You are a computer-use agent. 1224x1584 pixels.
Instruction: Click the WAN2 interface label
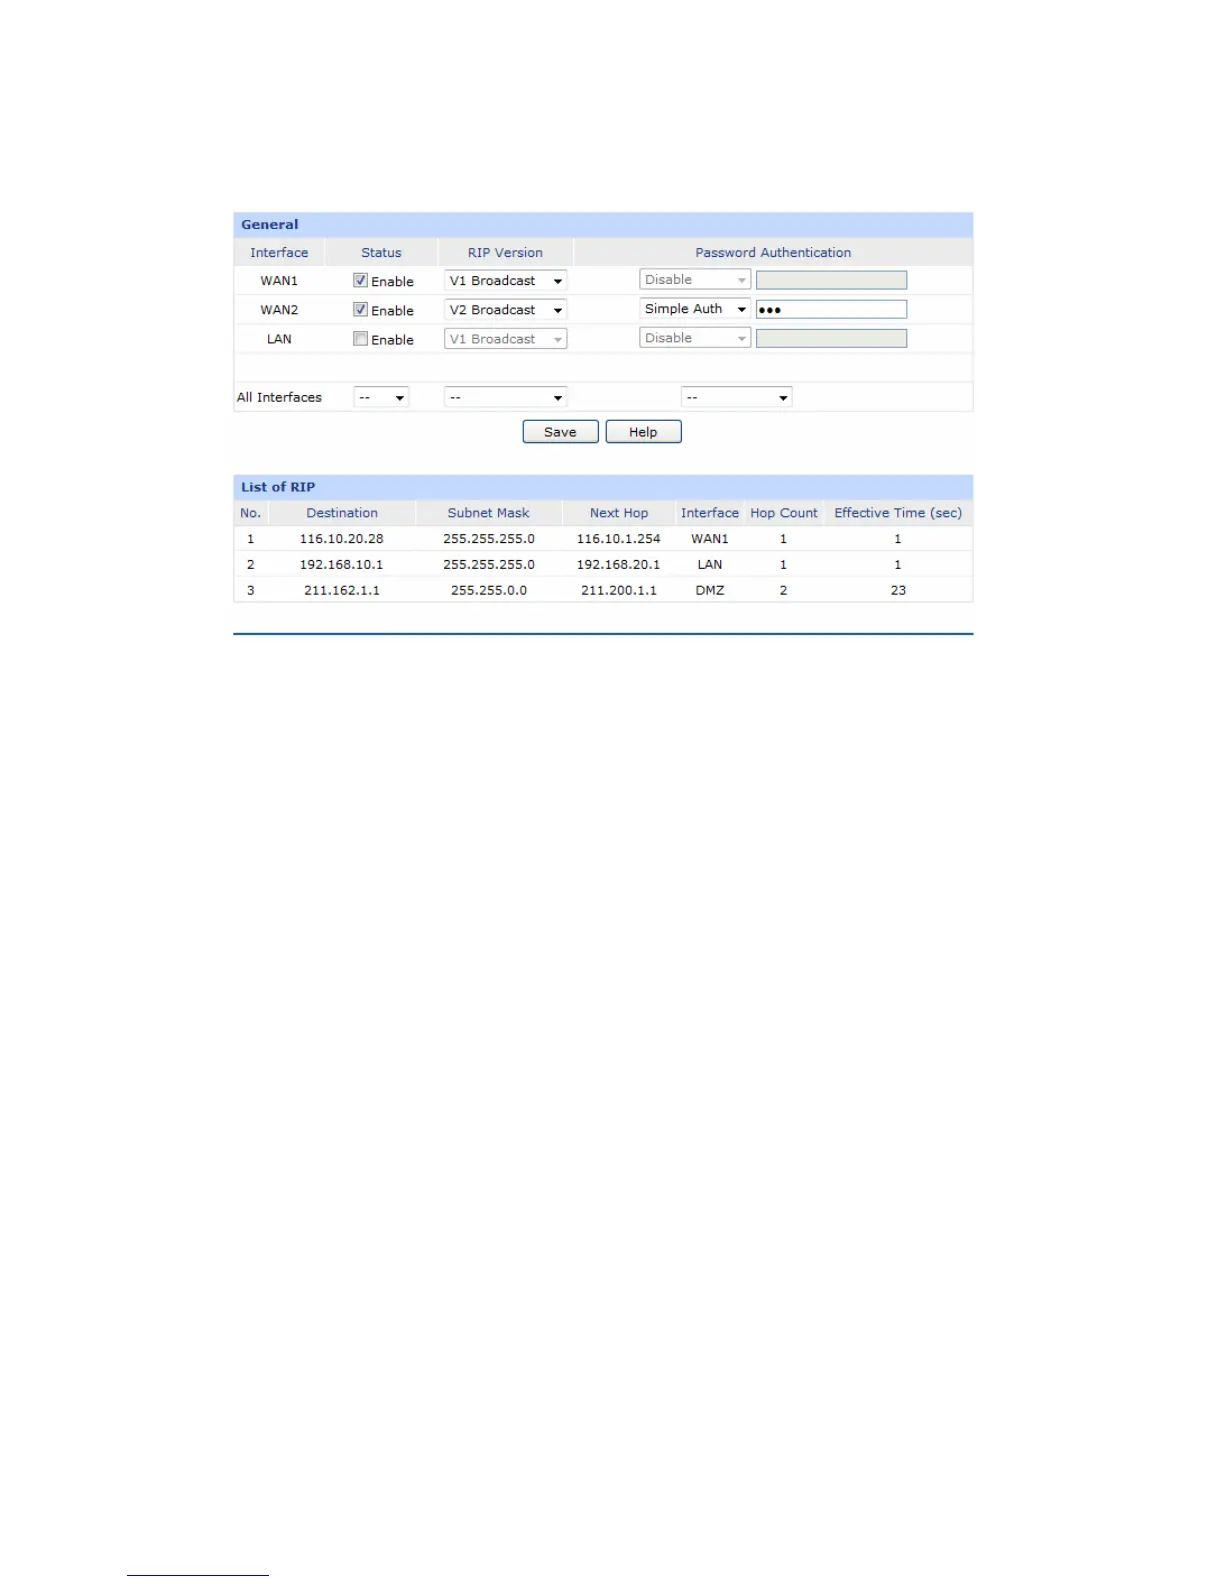pyautogui.click(x=279, y=310)
